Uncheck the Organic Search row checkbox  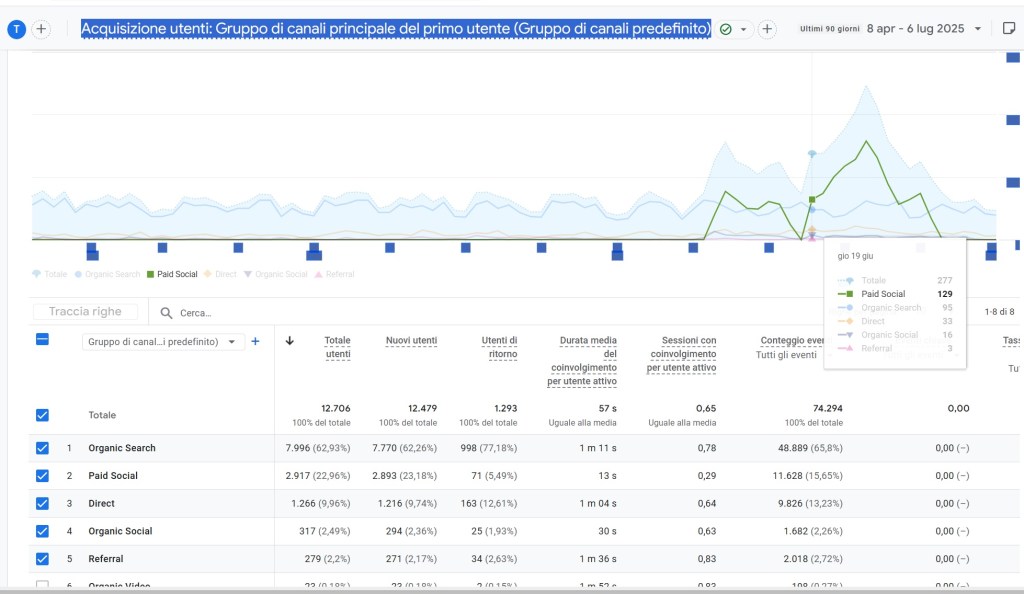pos(42,448)
